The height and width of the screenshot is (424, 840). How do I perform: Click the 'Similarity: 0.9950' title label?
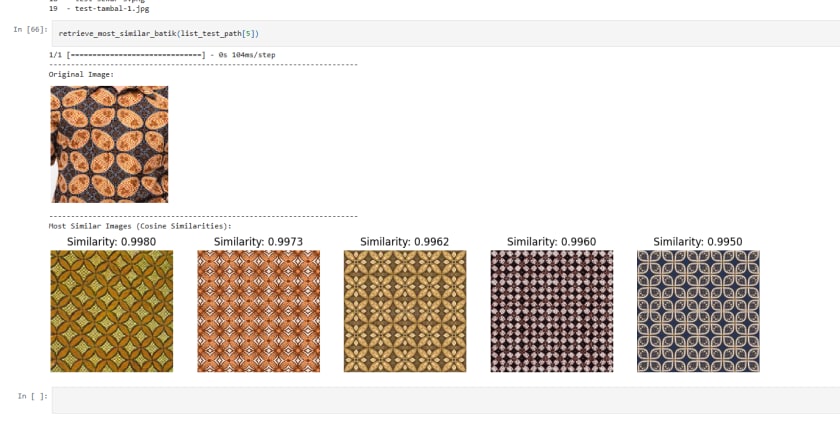tap(698, 242)
